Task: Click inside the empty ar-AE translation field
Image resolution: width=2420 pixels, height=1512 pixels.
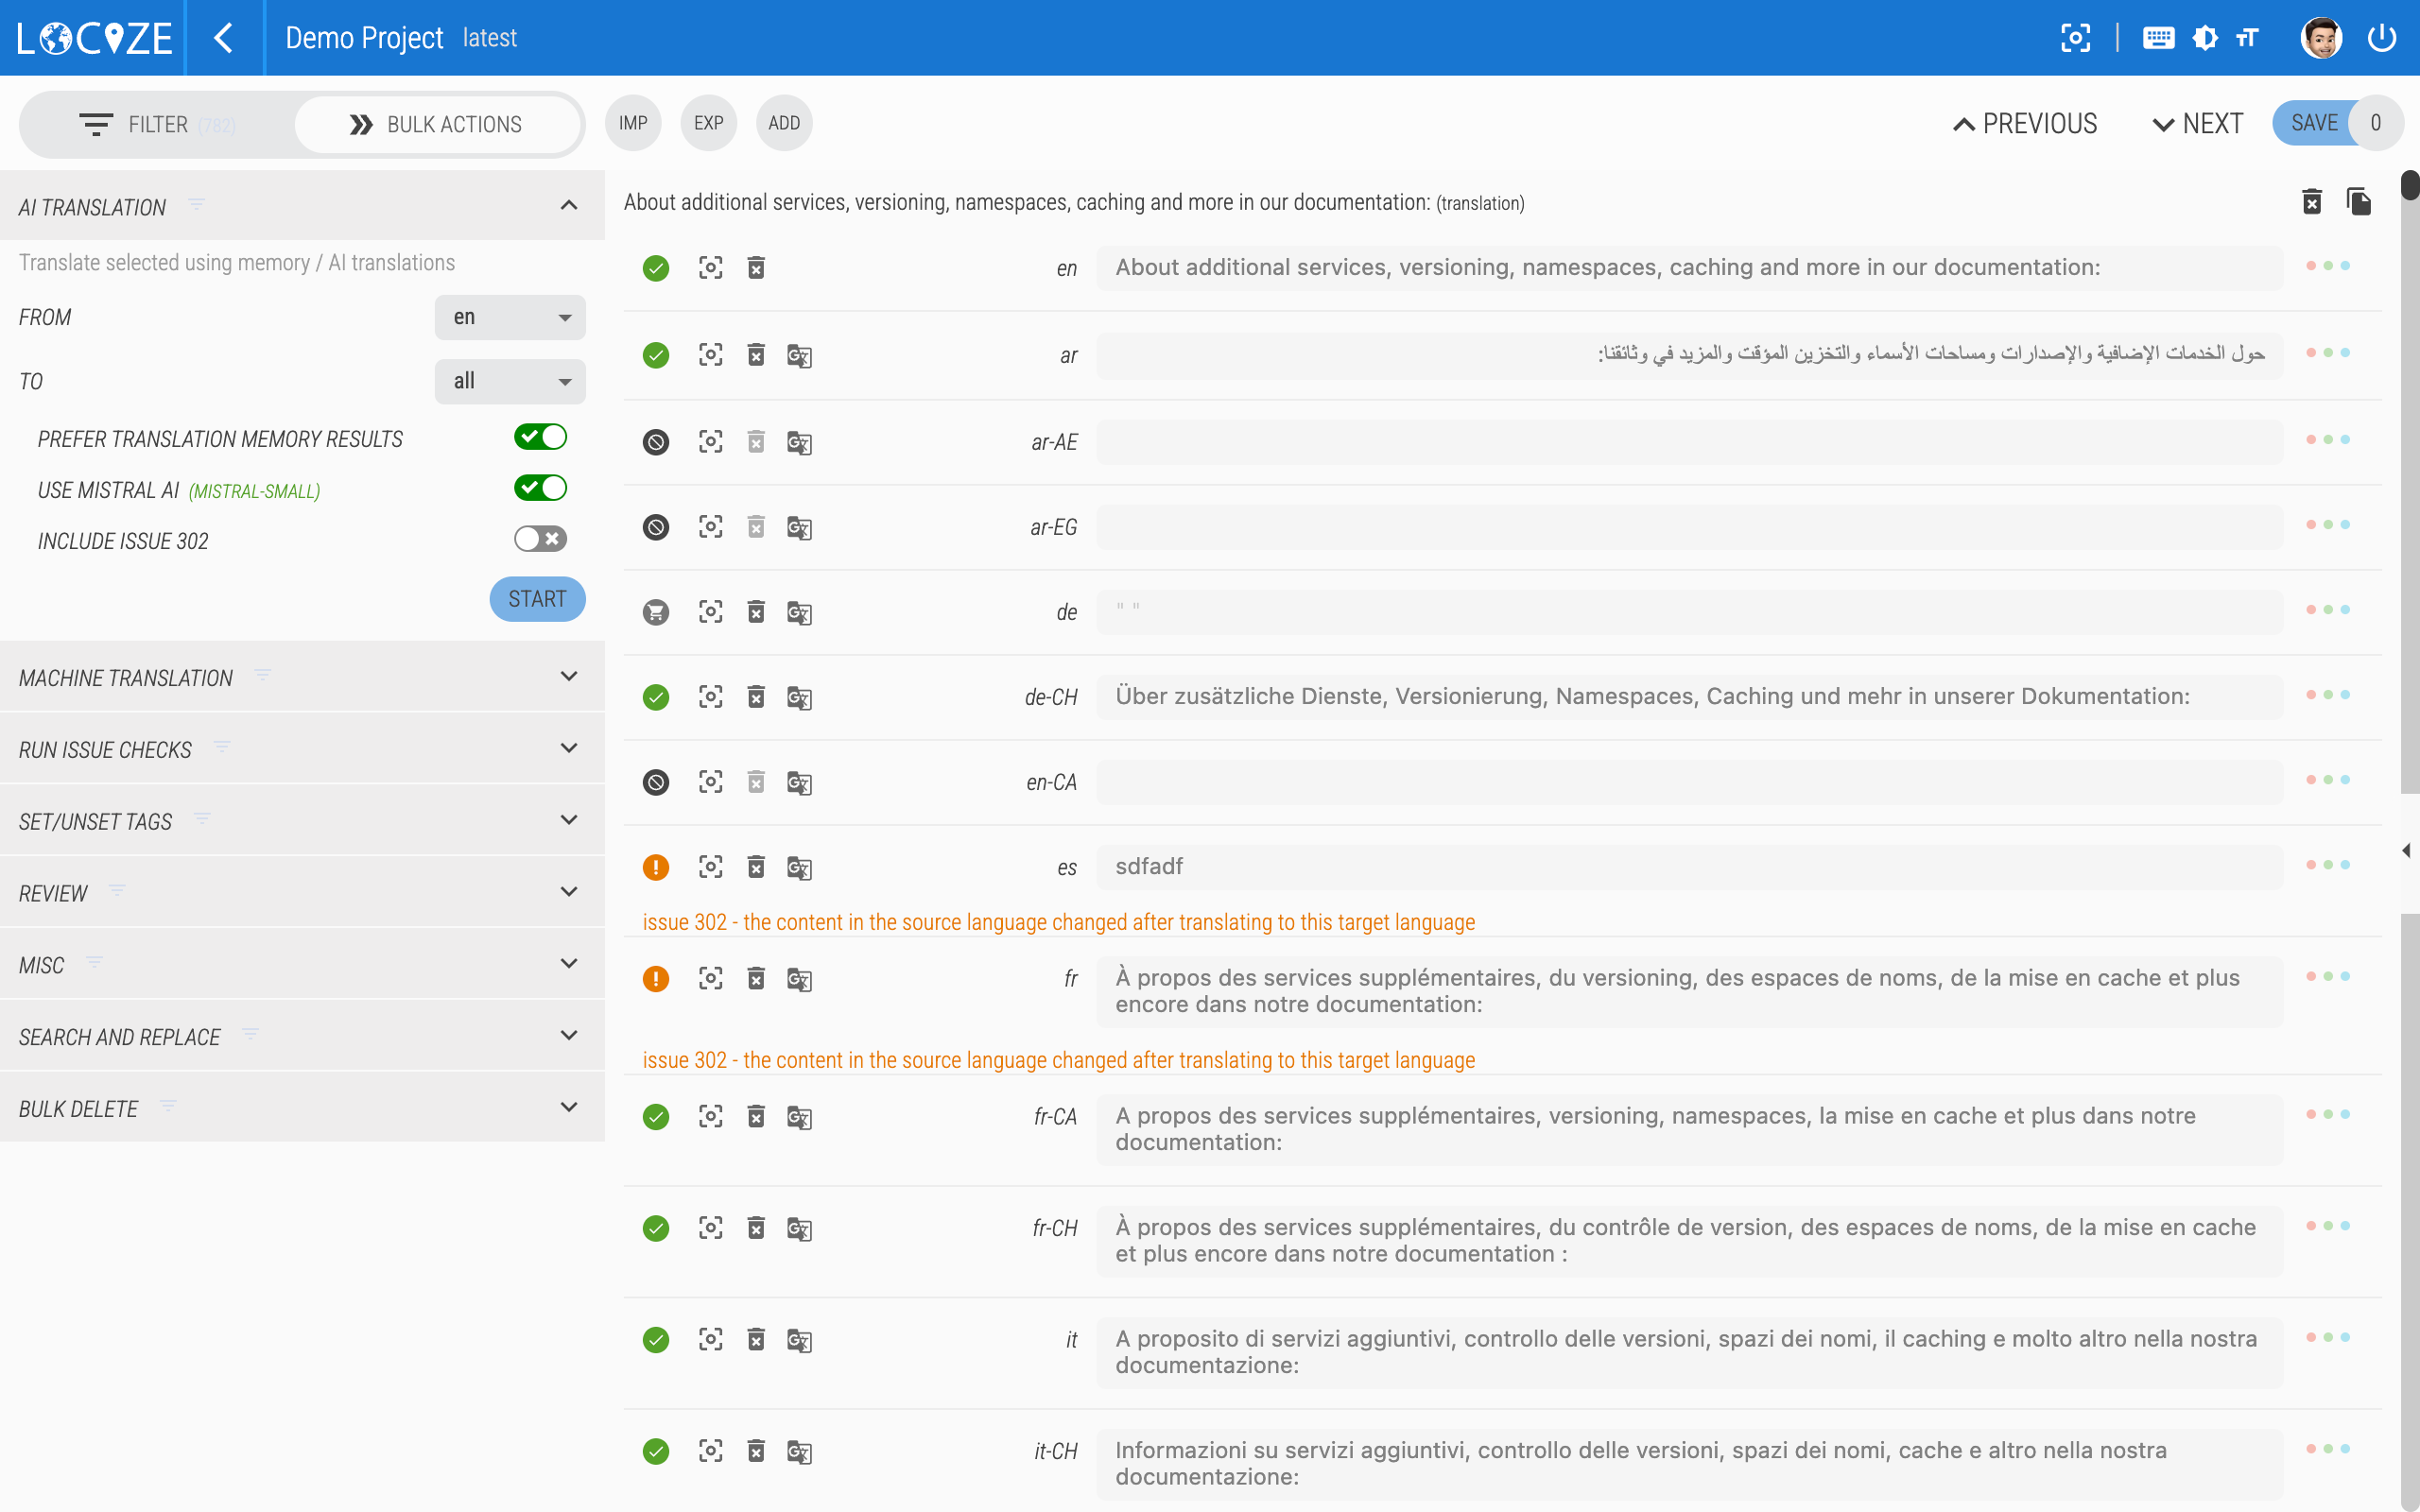Action: 1690,441
